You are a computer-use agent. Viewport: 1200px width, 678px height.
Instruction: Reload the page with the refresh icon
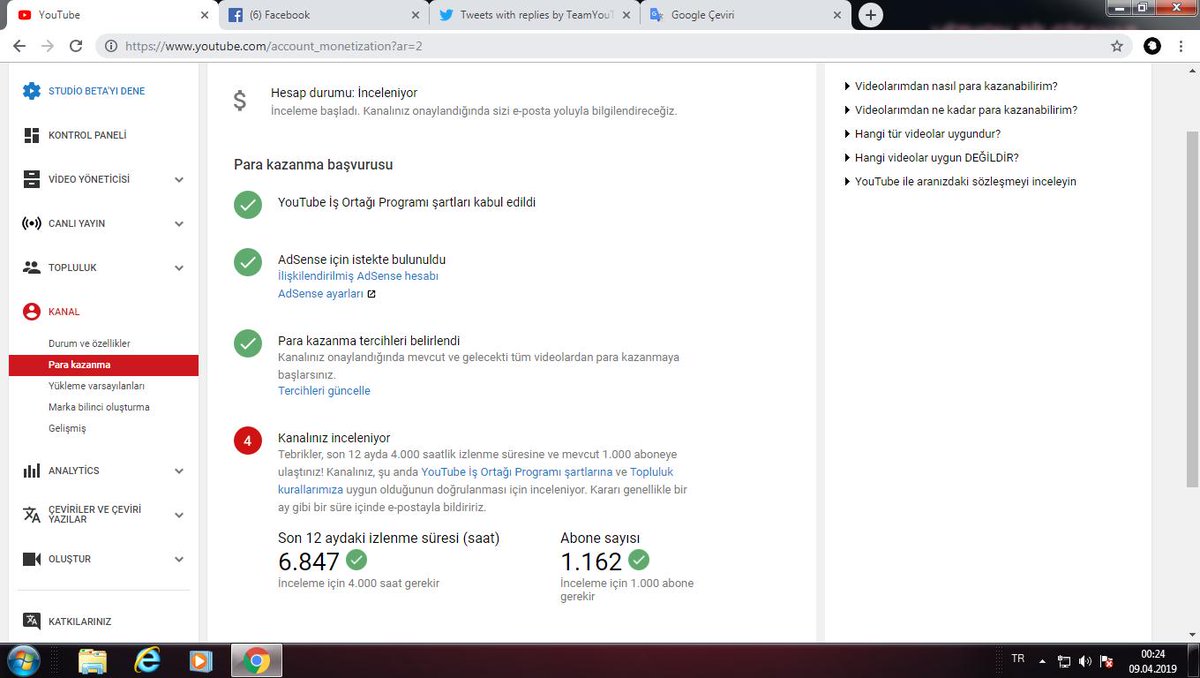point(76,46)
